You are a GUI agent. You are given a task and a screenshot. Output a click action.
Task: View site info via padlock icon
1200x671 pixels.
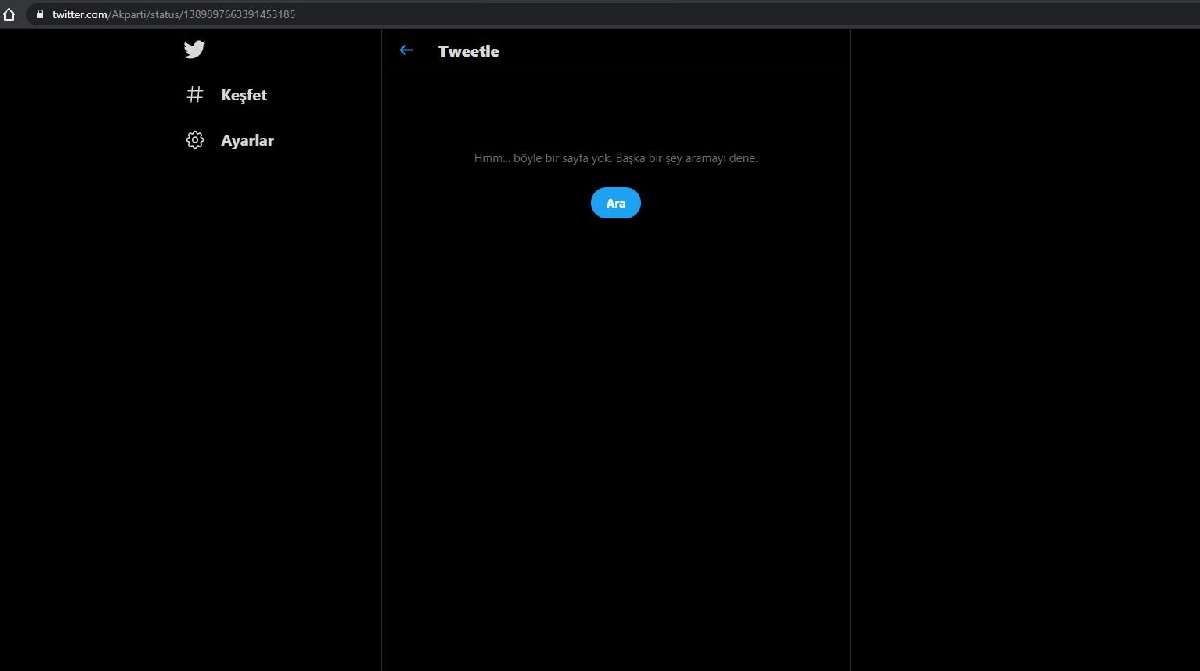(40, 14)
